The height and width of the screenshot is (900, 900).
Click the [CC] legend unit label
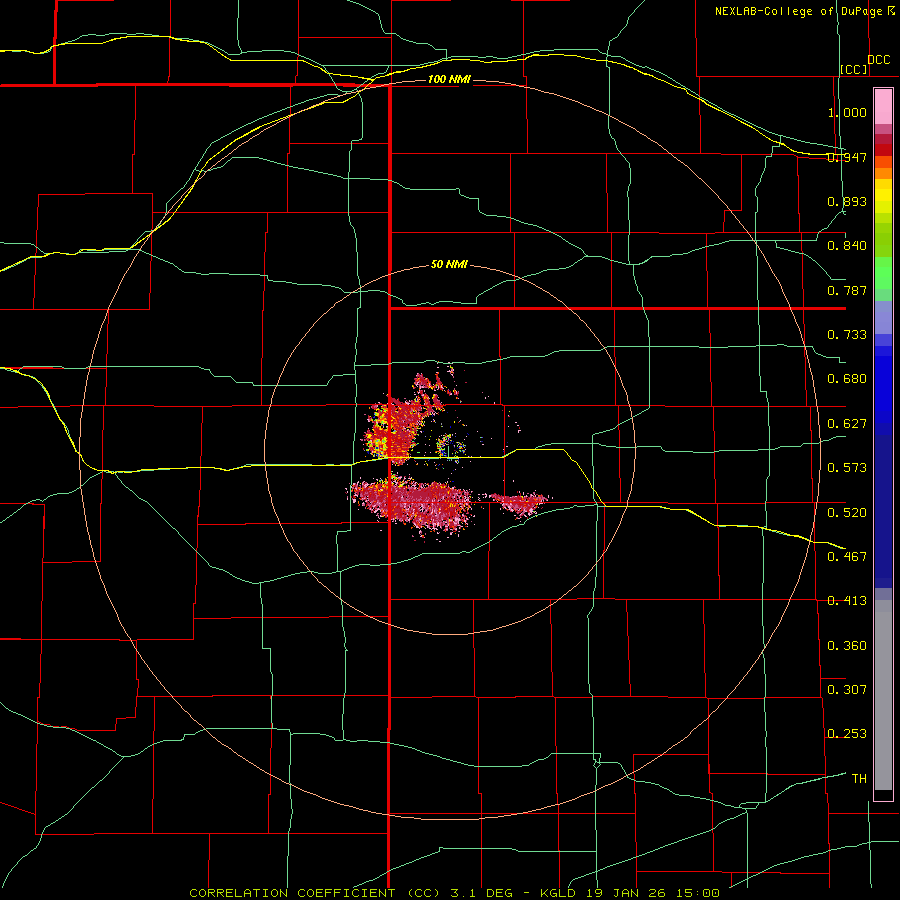(x=854, y=69)
